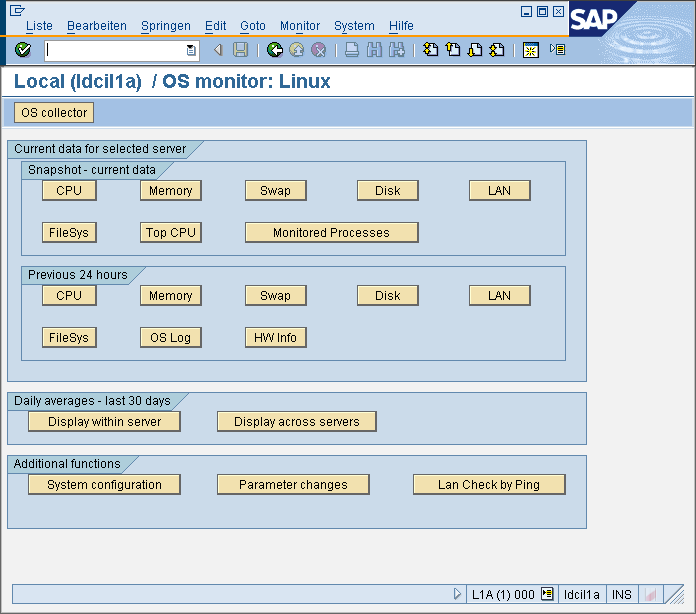Click the Create new session icon
This screenshot has height=614, width=696.
(x=531, y=50)
